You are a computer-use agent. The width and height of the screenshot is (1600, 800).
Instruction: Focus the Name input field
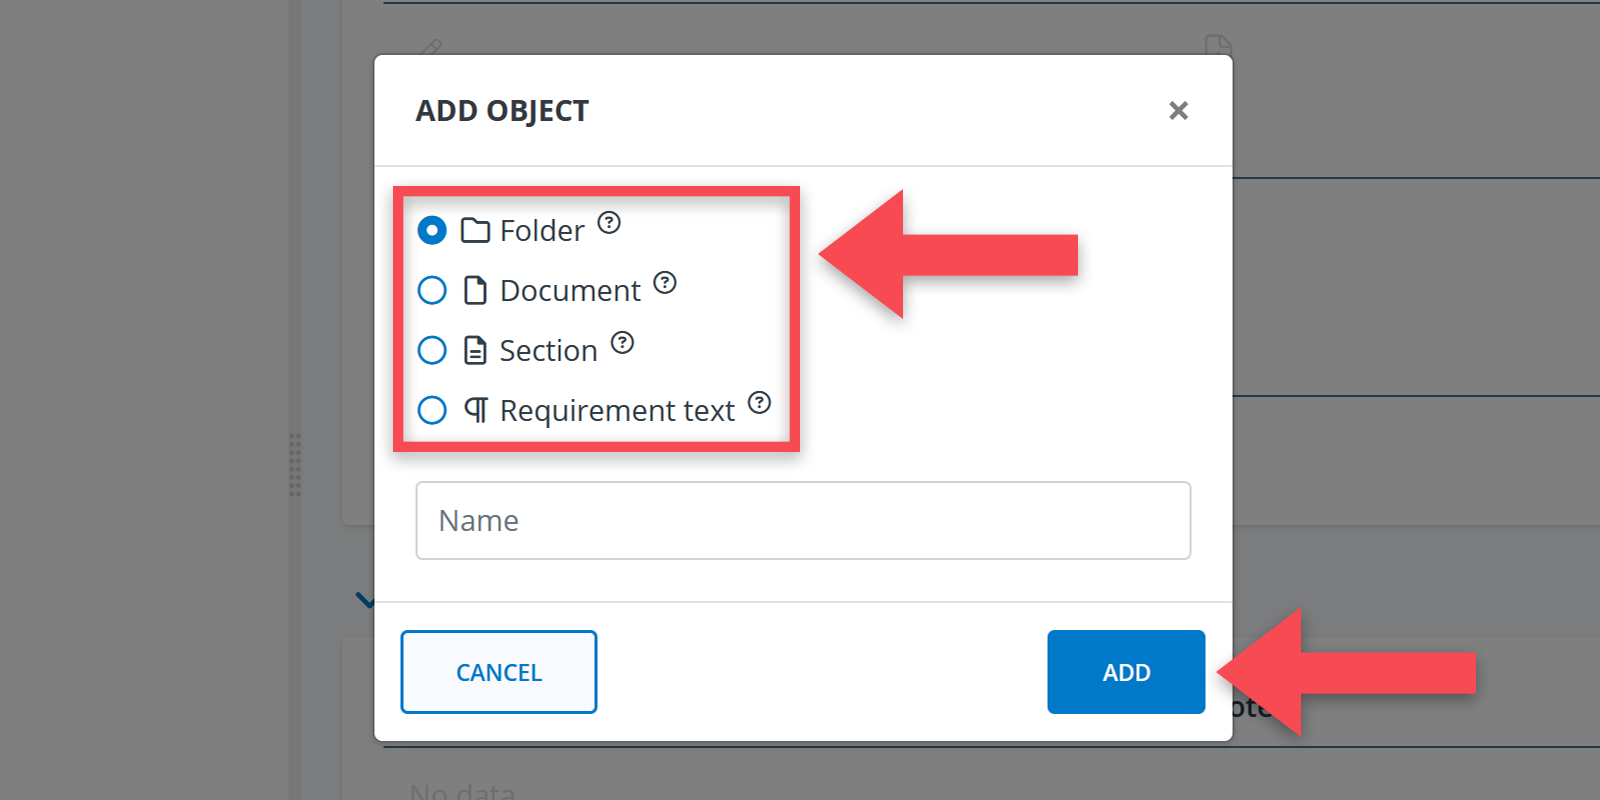(803, 520)
